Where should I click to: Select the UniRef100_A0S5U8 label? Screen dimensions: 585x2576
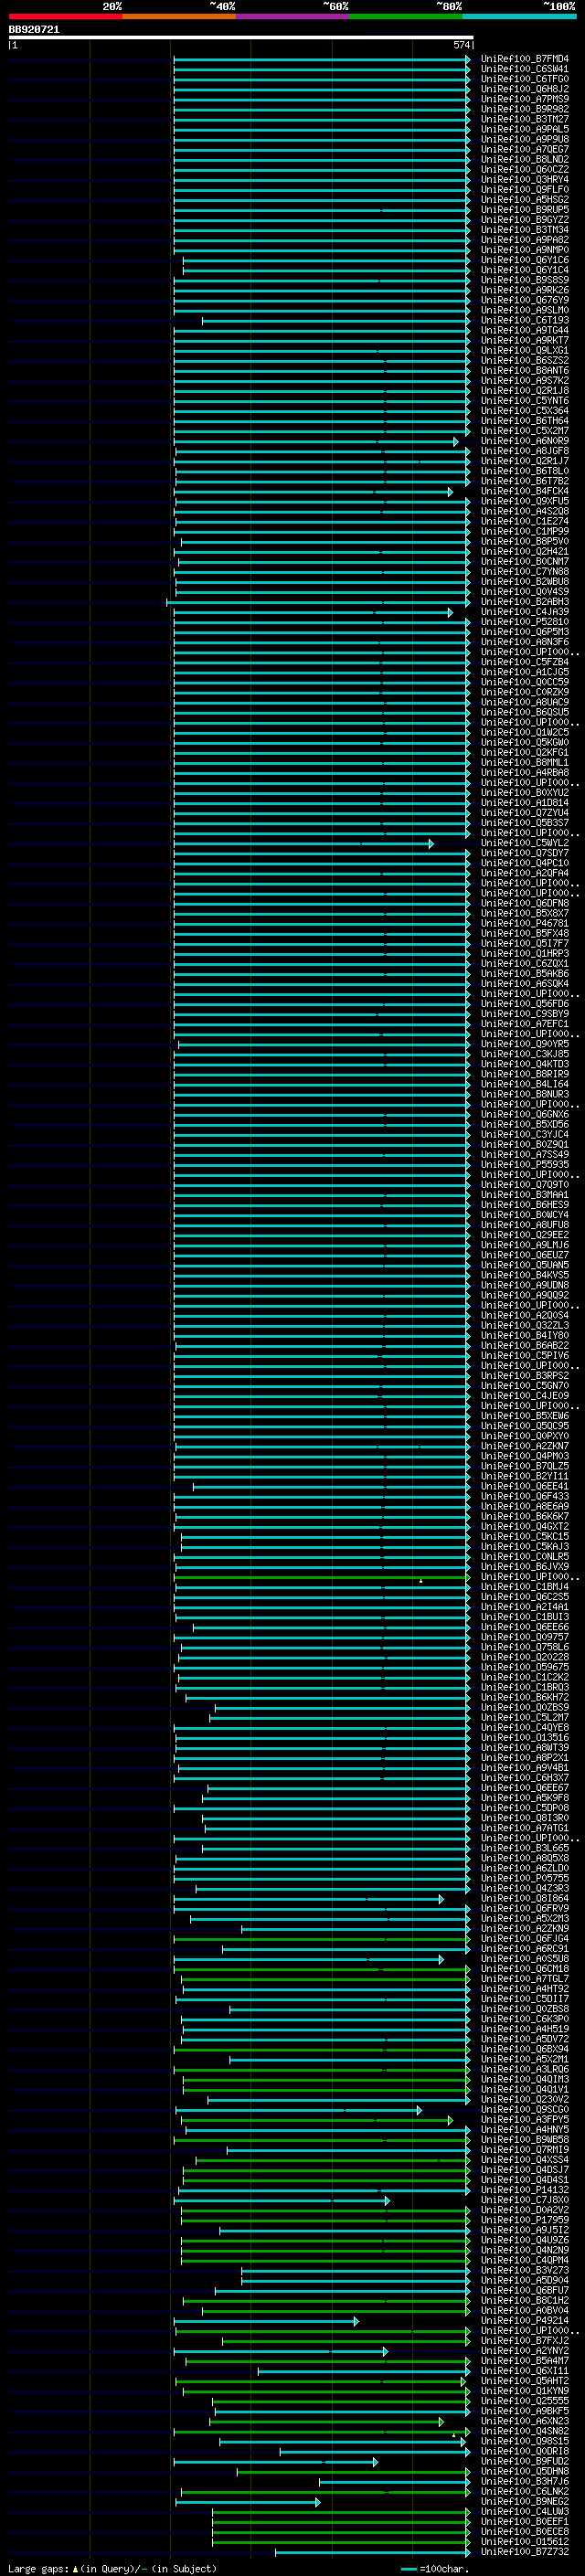click(524, 1959)
